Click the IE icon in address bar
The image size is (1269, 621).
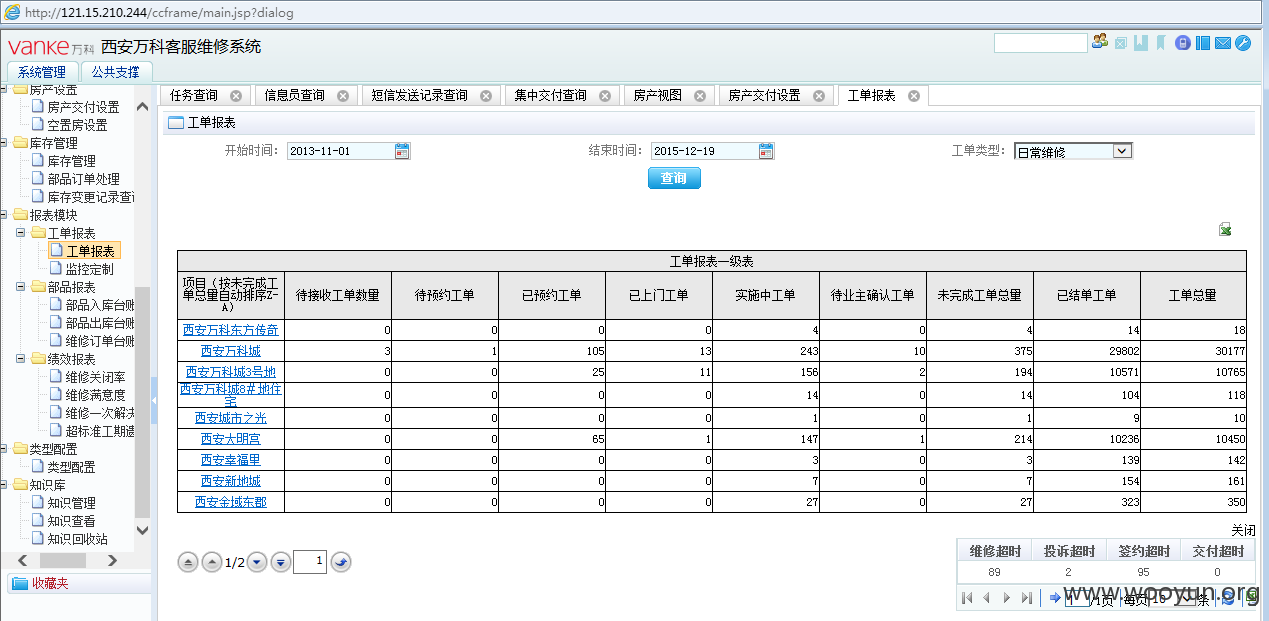point(11,12)
